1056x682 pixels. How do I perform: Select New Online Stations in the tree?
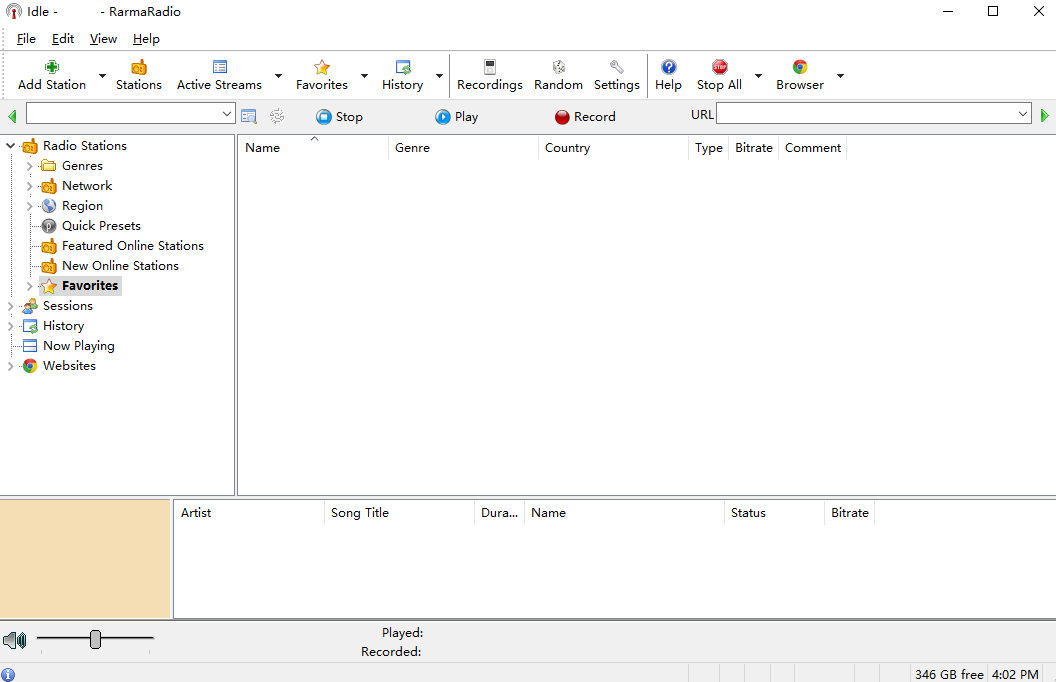click(x=120, y=266)
